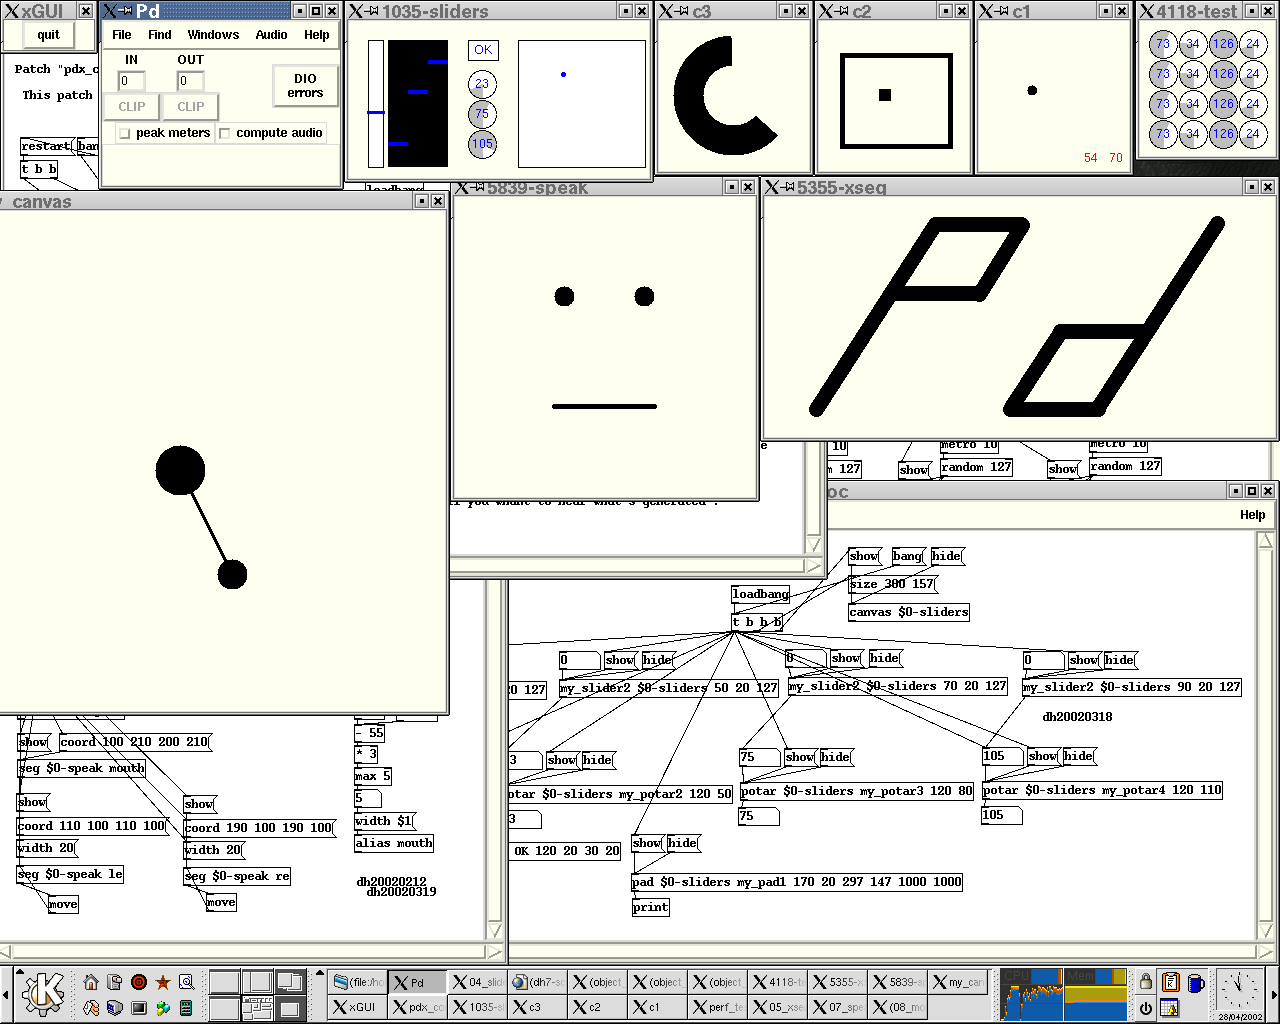Open the home folder icon in panel
Viewport: 1280px width, 1024px height.
91,982
